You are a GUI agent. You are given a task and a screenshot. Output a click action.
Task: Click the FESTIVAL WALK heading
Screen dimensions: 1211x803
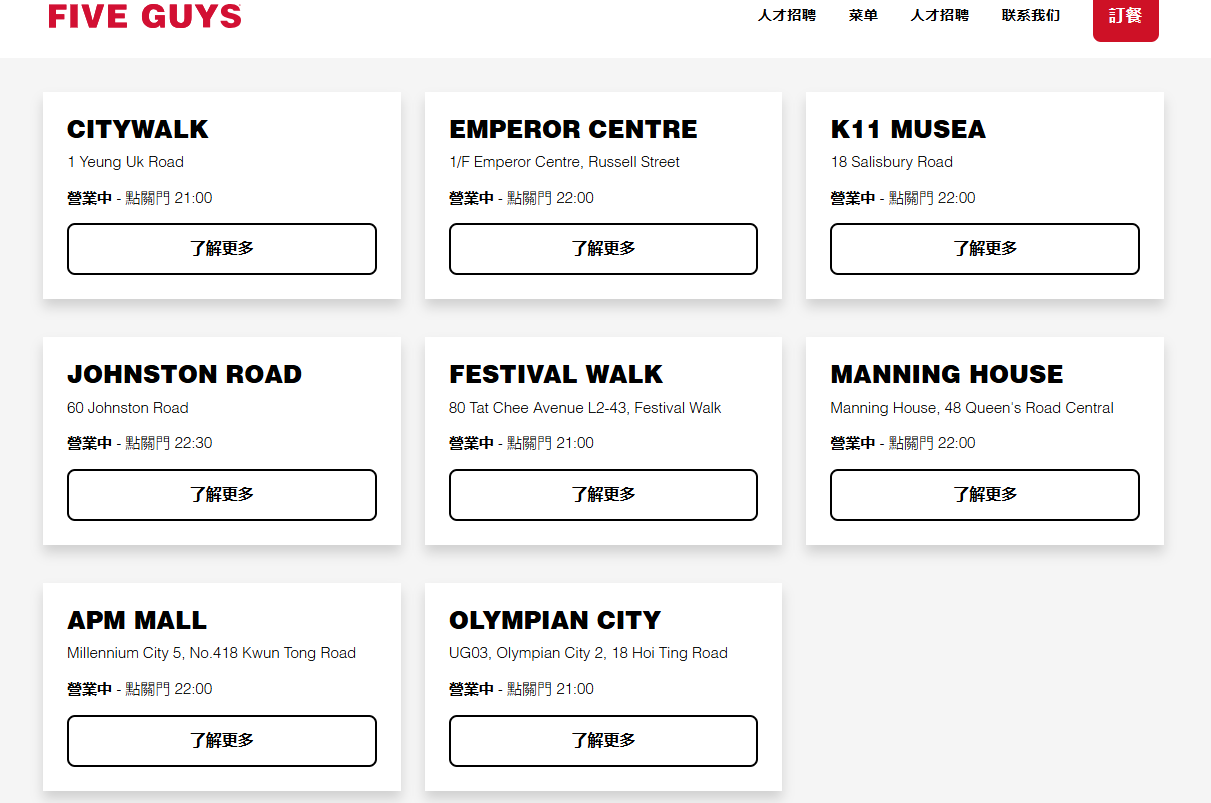click(556, 375)
